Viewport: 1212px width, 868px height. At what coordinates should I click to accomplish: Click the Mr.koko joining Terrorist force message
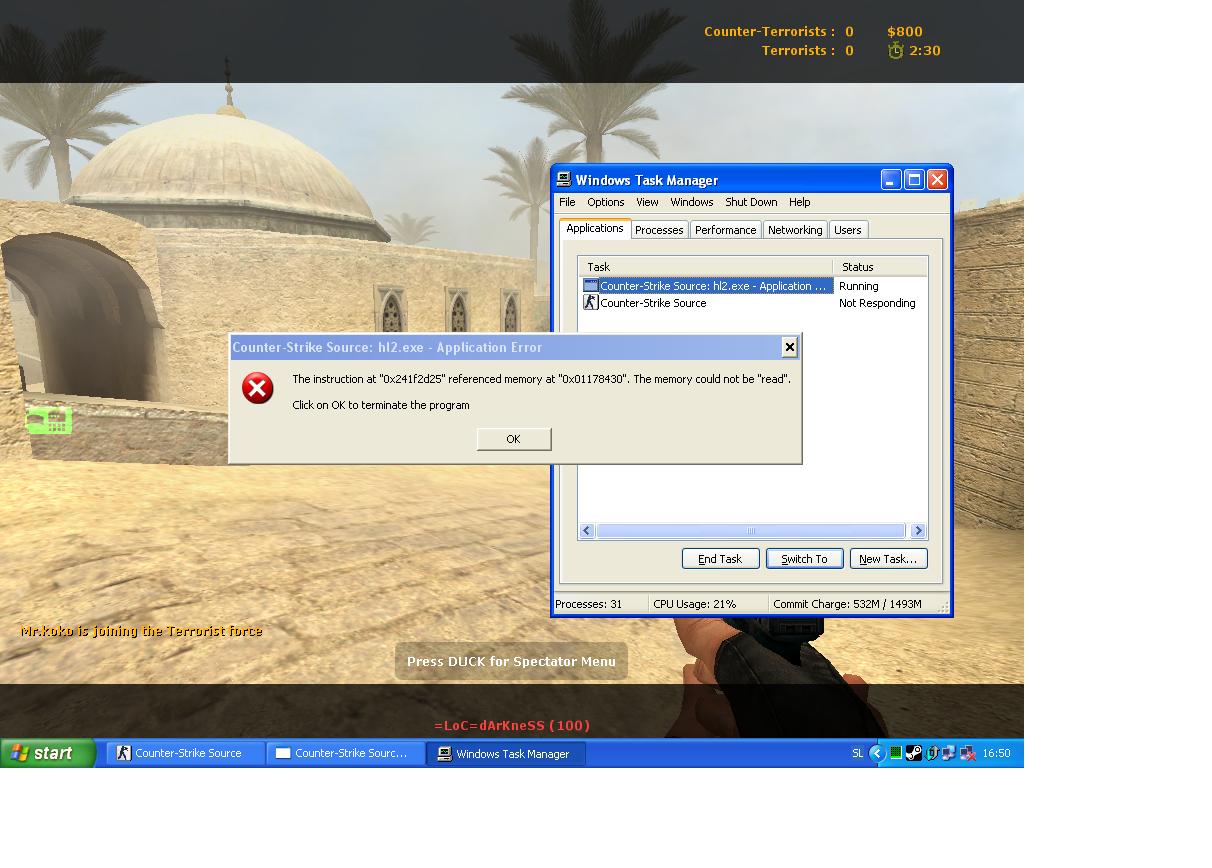coord(141,631)
